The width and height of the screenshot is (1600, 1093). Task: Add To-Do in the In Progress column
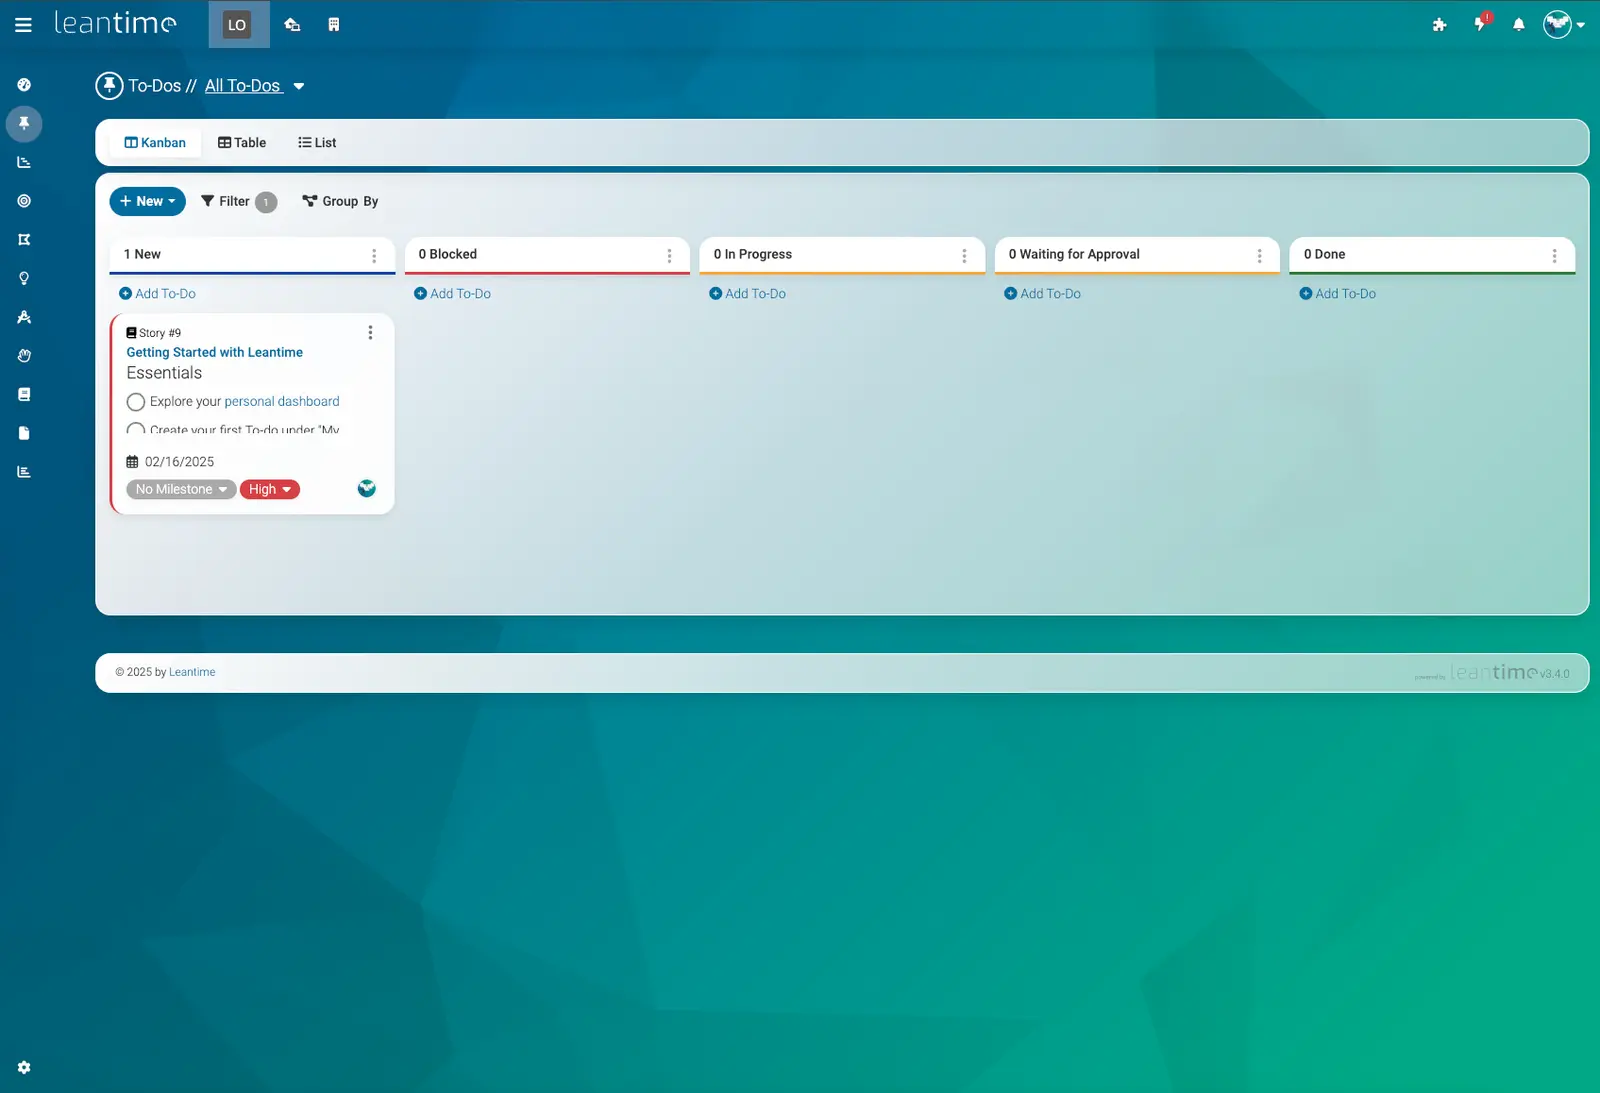[x=747, y=294]
